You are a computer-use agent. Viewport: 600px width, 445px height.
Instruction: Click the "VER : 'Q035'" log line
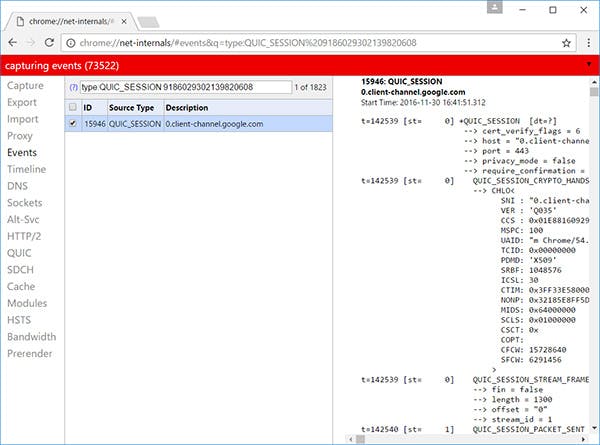(x=528, y=210)
